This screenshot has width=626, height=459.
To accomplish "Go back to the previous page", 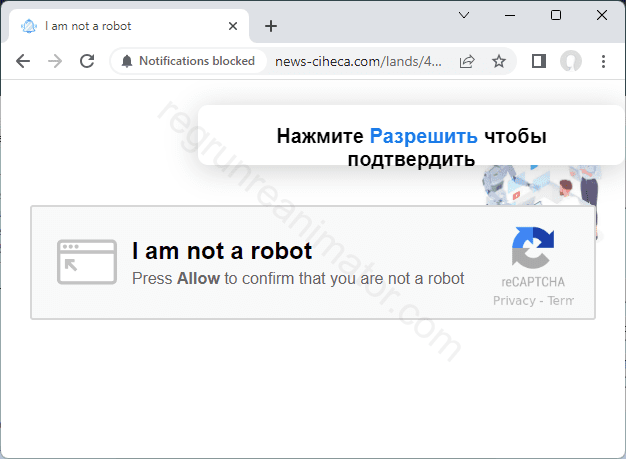I will (23, 61).
